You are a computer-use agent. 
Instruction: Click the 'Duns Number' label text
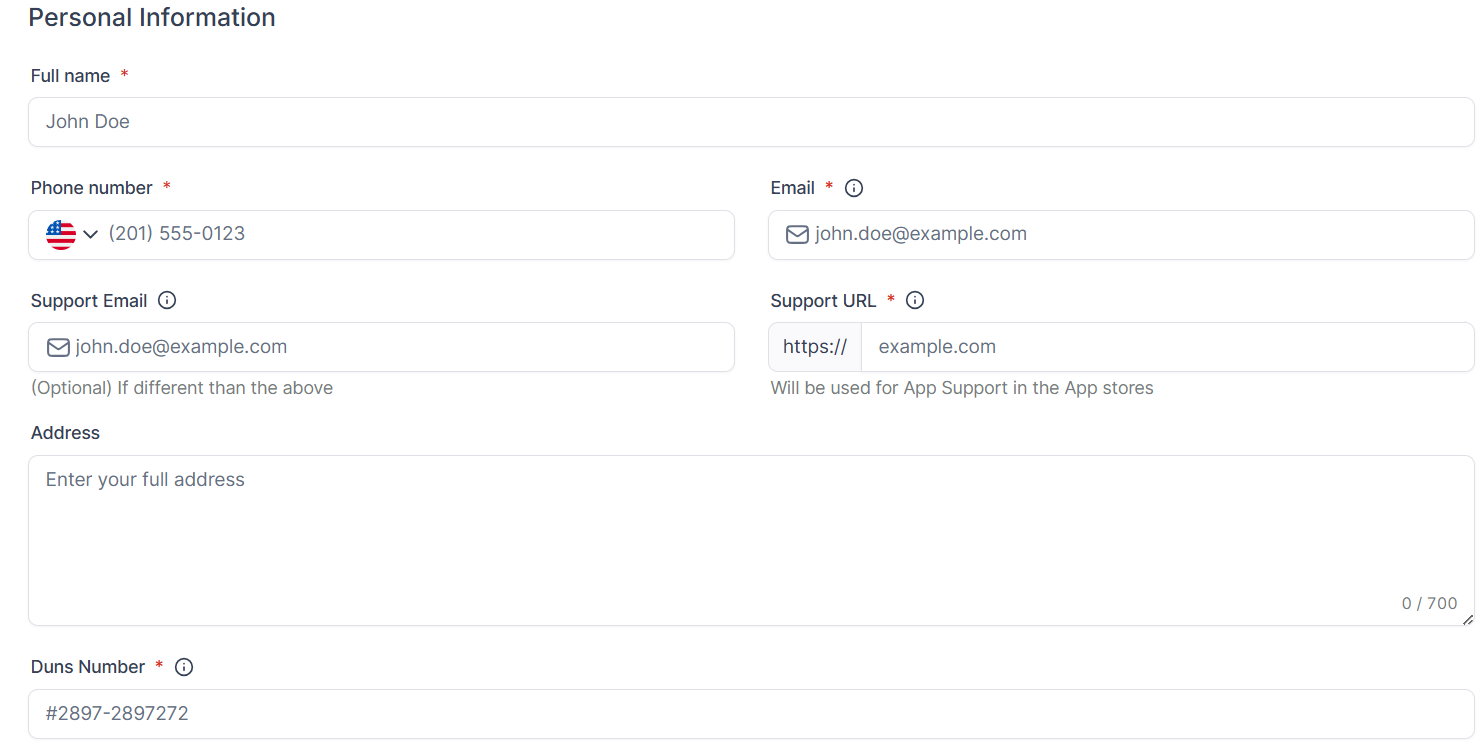[88, 667]
